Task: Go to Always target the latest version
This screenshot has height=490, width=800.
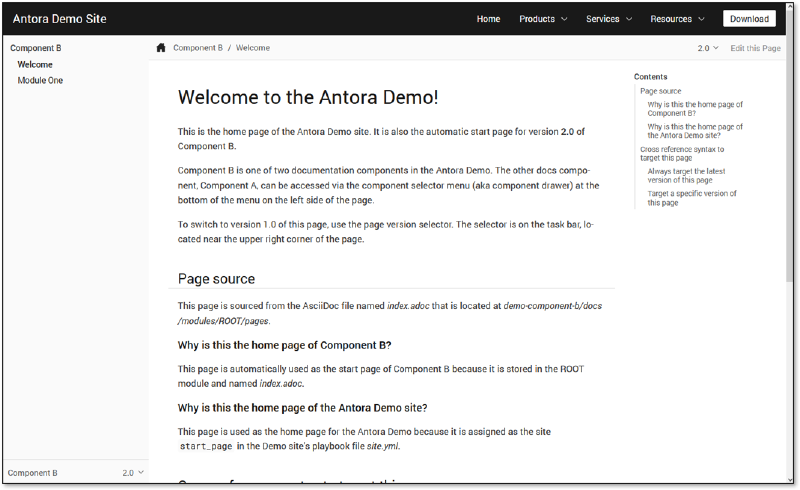Action: 686,175
